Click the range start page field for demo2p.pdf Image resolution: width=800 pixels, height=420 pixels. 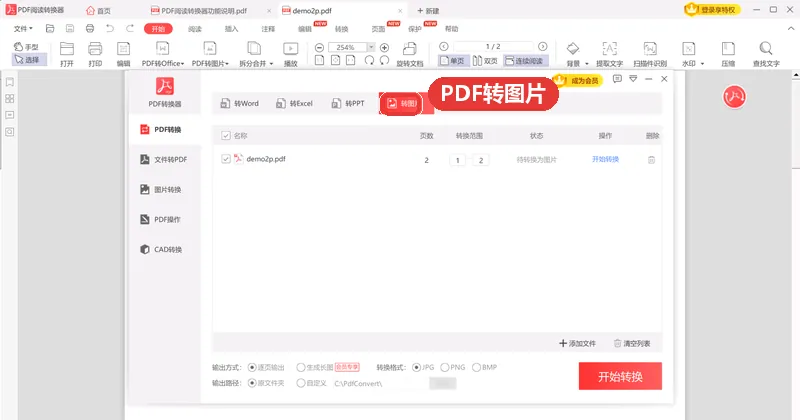[458, 160]
